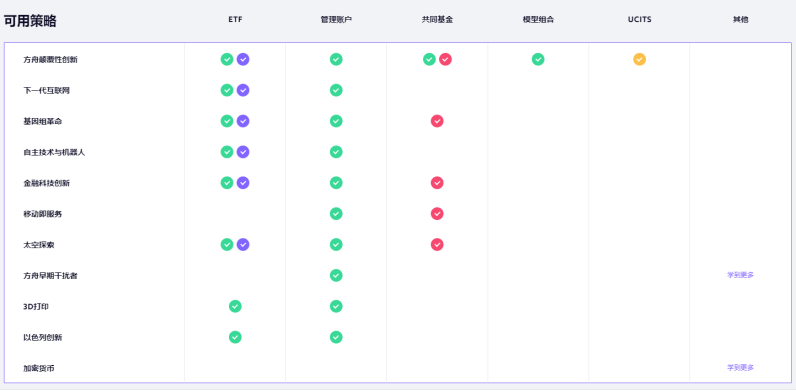Screen dimensions: 796x392
Task: Open 学到更多 link for 加密货币
Action: [x=740, y=368]
